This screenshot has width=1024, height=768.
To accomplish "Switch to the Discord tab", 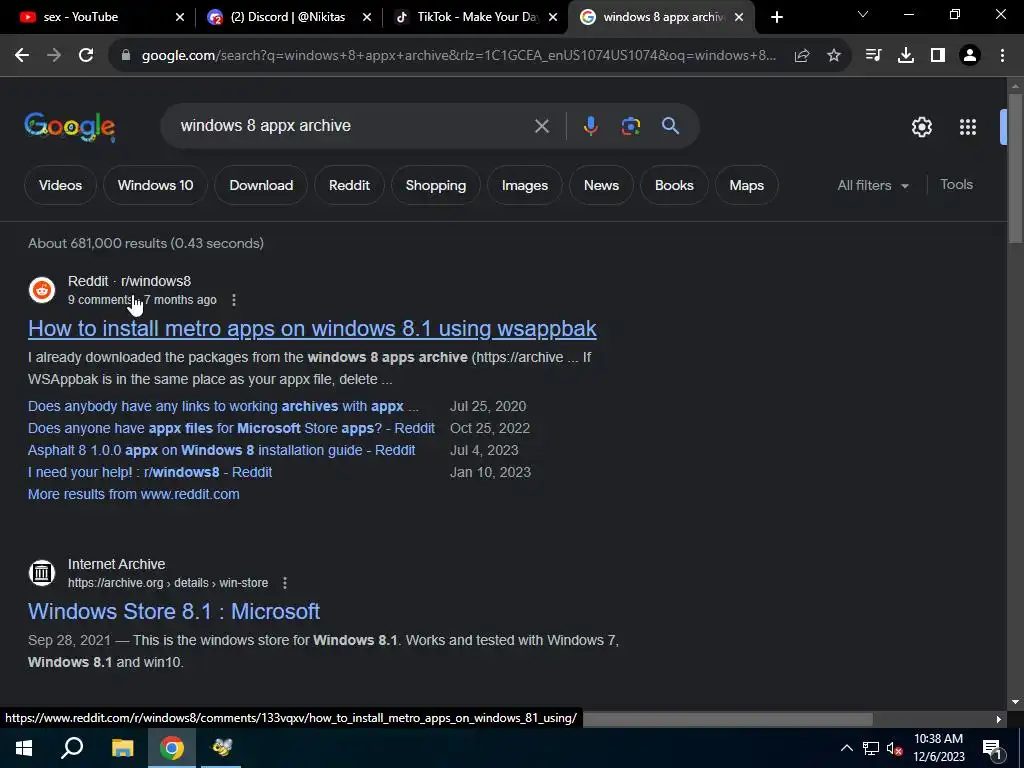I will [287, 17].
